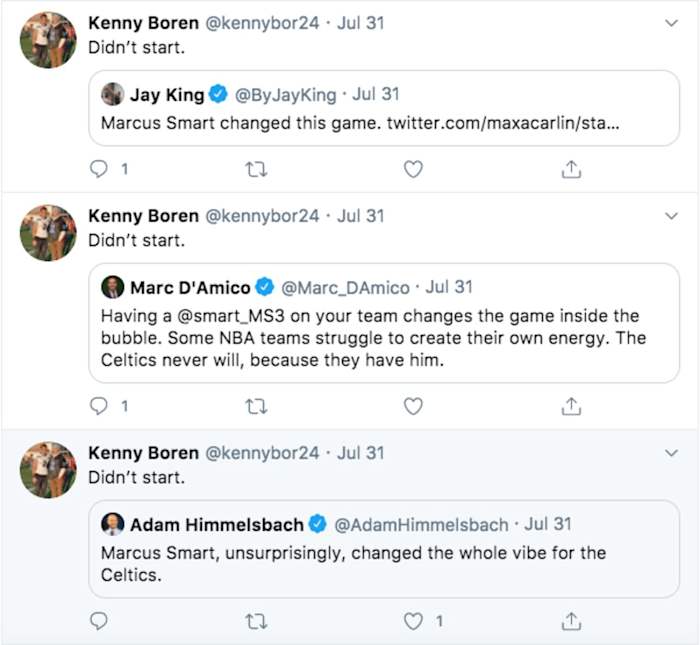The width and height of the screenshot is (700, 645).
Task: Retweet the tweet quoting Adam Himmelsbach
Action: 256,621
